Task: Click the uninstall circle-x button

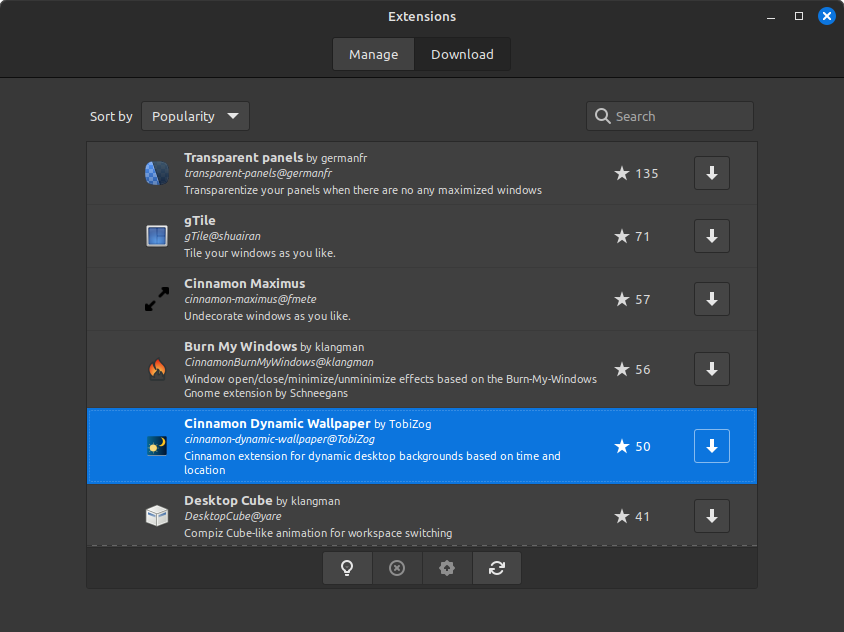Action: [x=397, y=568]
